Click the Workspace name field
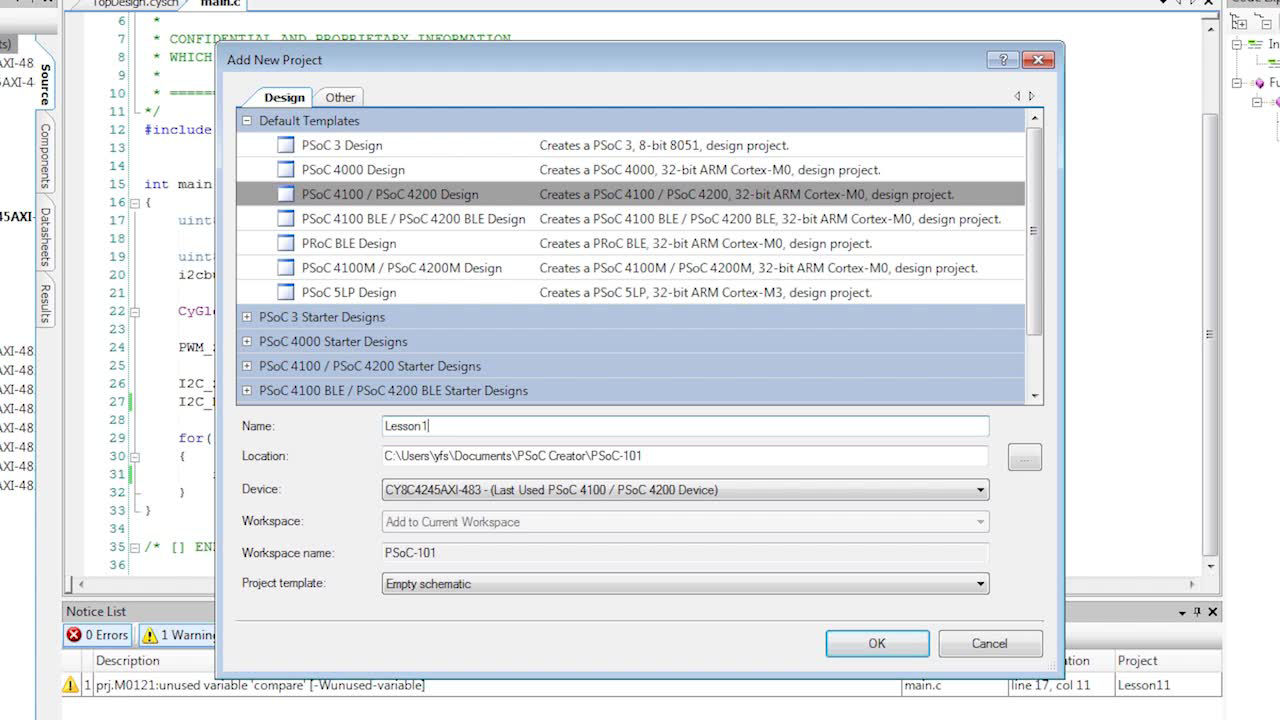Viewport: 1280px width, 720px height. pyautogui.click(x=685, y=553)
